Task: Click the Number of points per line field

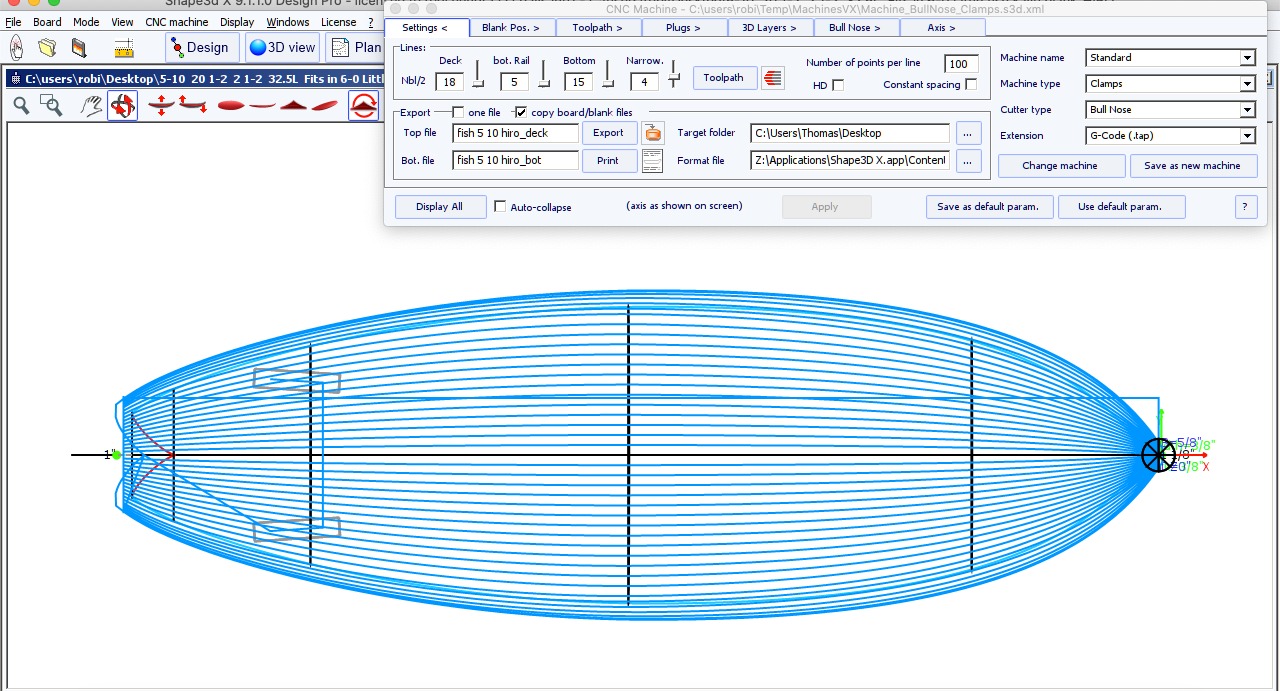Action: pyautogui.click(x=961, y=64)
